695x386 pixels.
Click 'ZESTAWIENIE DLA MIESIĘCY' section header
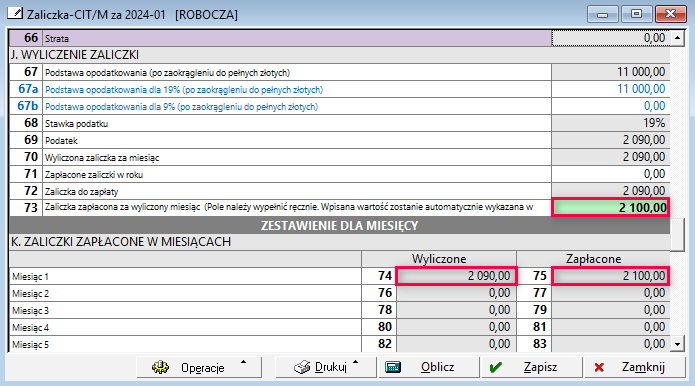pos(340,226)
